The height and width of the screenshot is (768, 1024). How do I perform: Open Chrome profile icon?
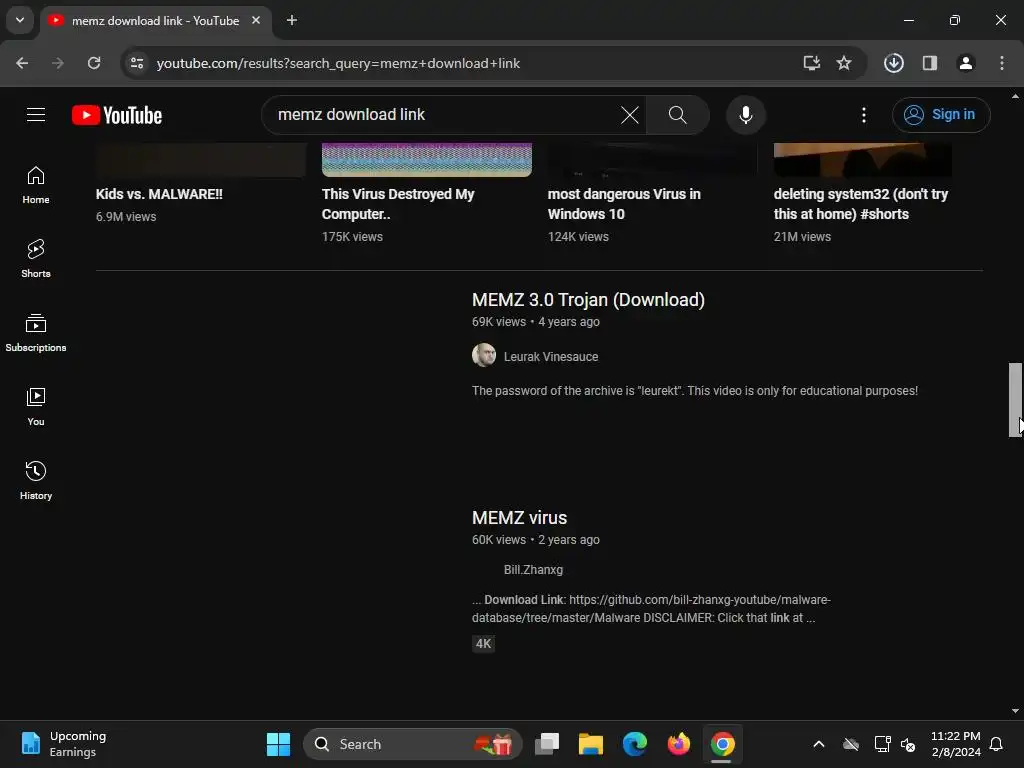(965, 63)
